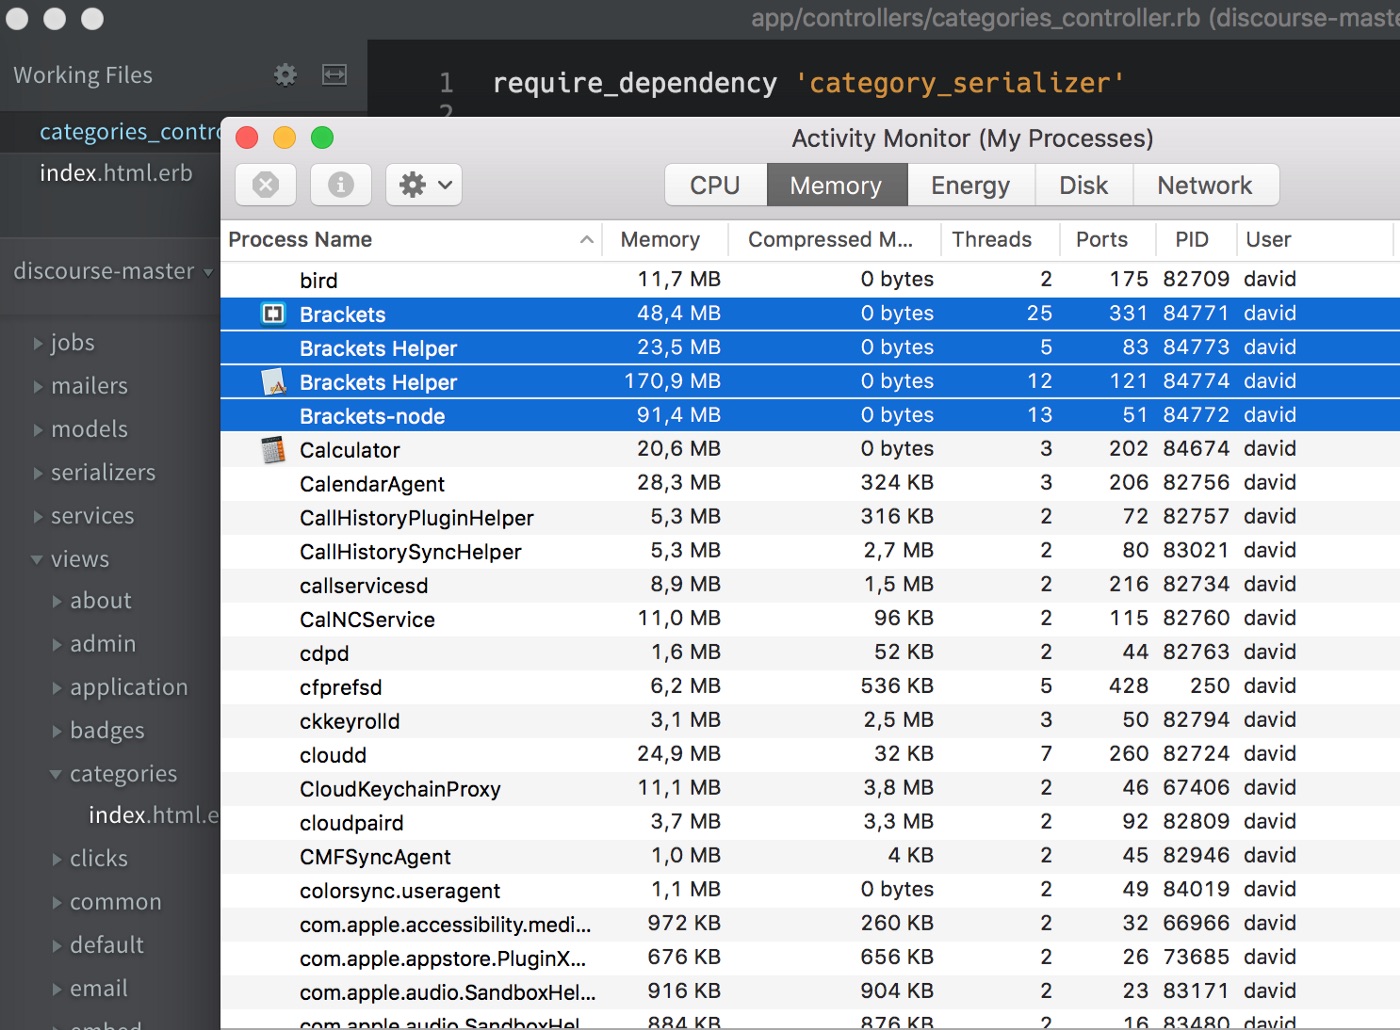Open the Network tab

coord(1204,186)
